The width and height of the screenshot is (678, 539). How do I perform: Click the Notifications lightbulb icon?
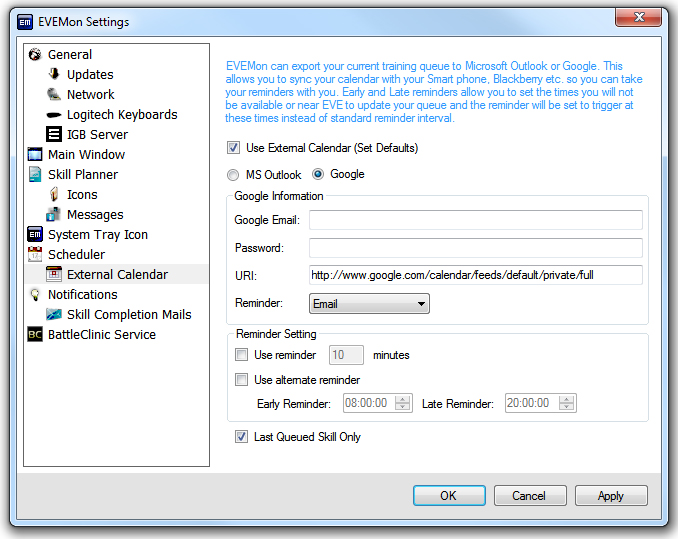tap(35, 295)
